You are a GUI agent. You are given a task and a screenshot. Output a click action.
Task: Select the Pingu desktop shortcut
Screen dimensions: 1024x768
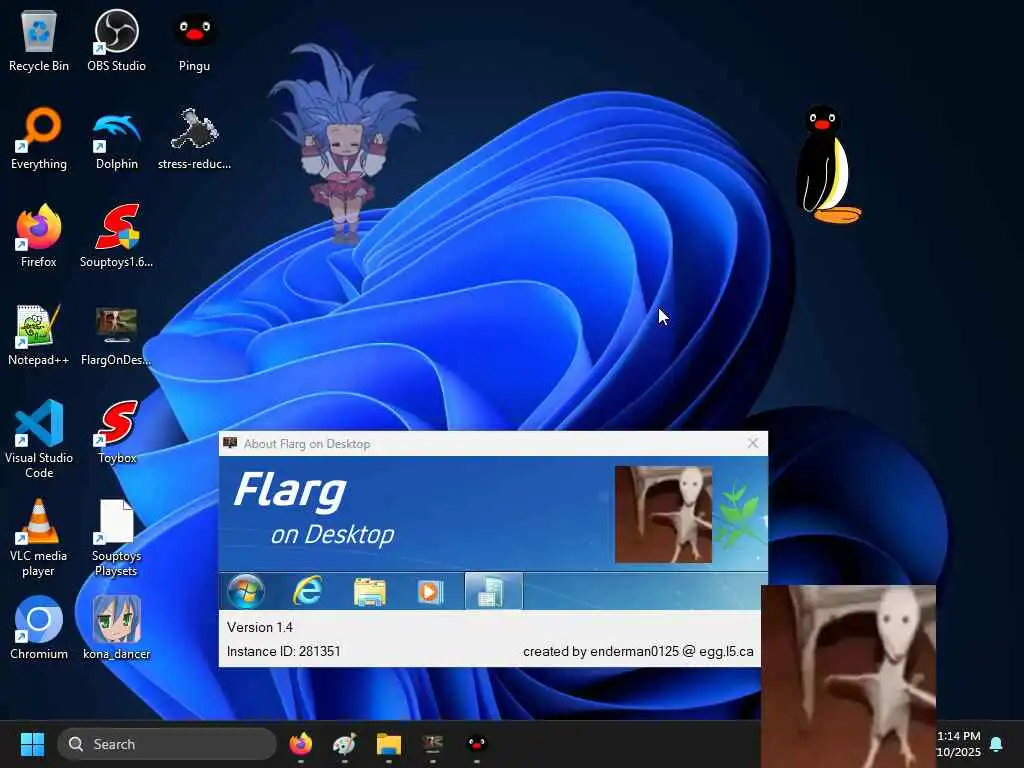pyautogui.click(x=194, y=40)
